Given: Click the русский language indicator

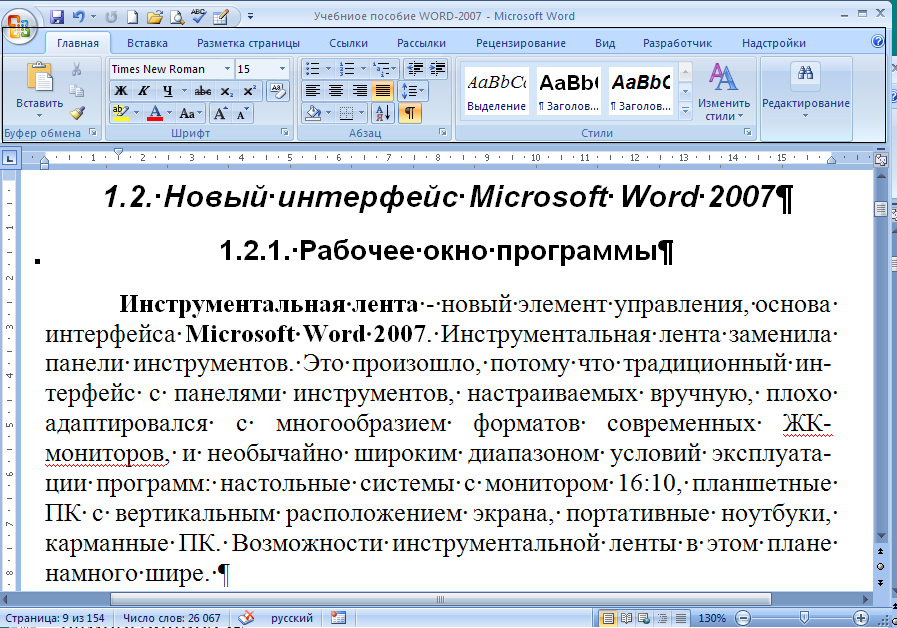Looking at the screenshot, I should (x=292, y=618).
